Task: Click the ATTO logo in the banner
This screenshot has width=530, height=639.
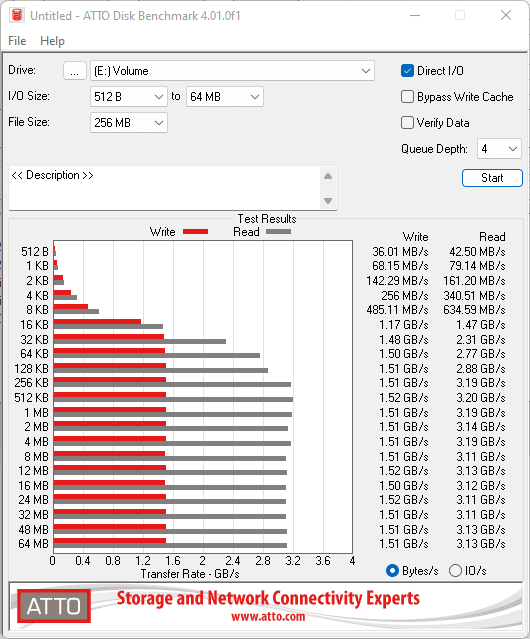Action: click(x=54, y=606)
